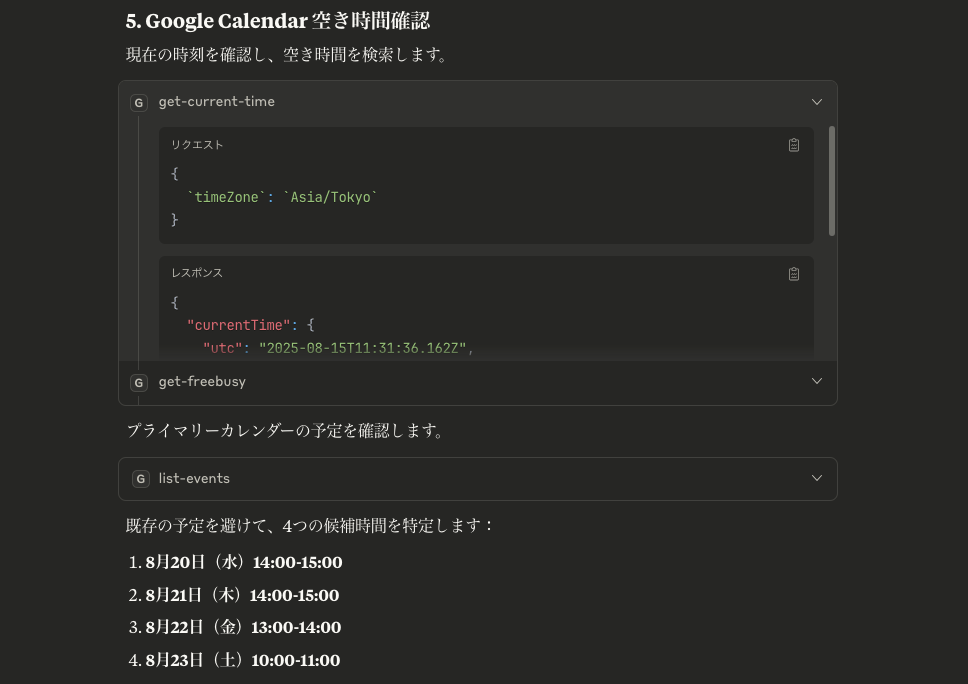Click the Google Calendar 空き時間確認 heading
The height and width of the screenshot is (684, 968).
point(278,21)
